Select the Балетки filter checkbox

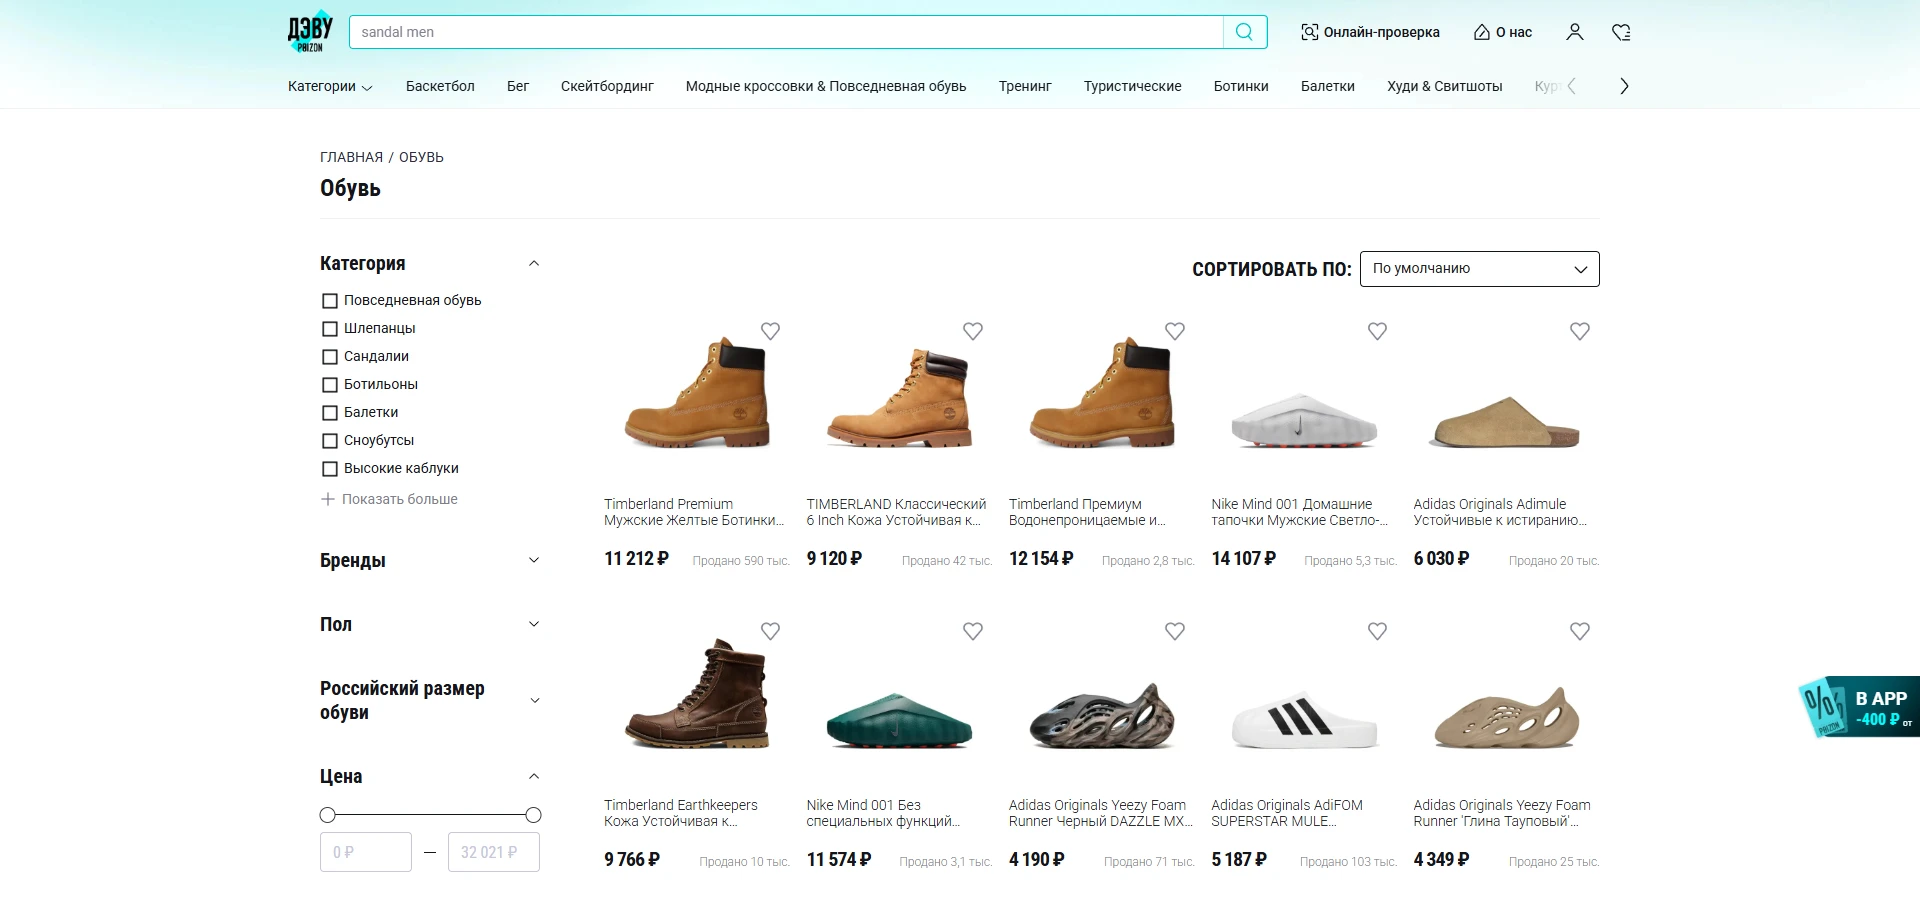[330, 413]
